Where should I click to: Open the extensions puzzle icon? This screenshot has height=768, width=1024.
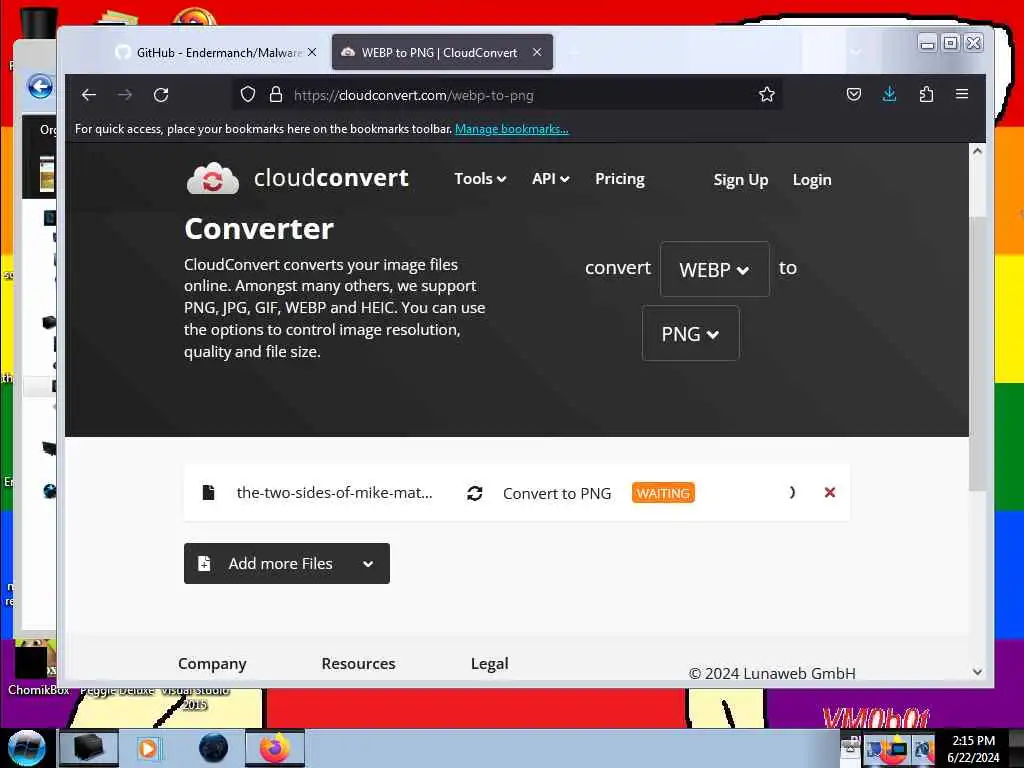(x=926, y=95)
